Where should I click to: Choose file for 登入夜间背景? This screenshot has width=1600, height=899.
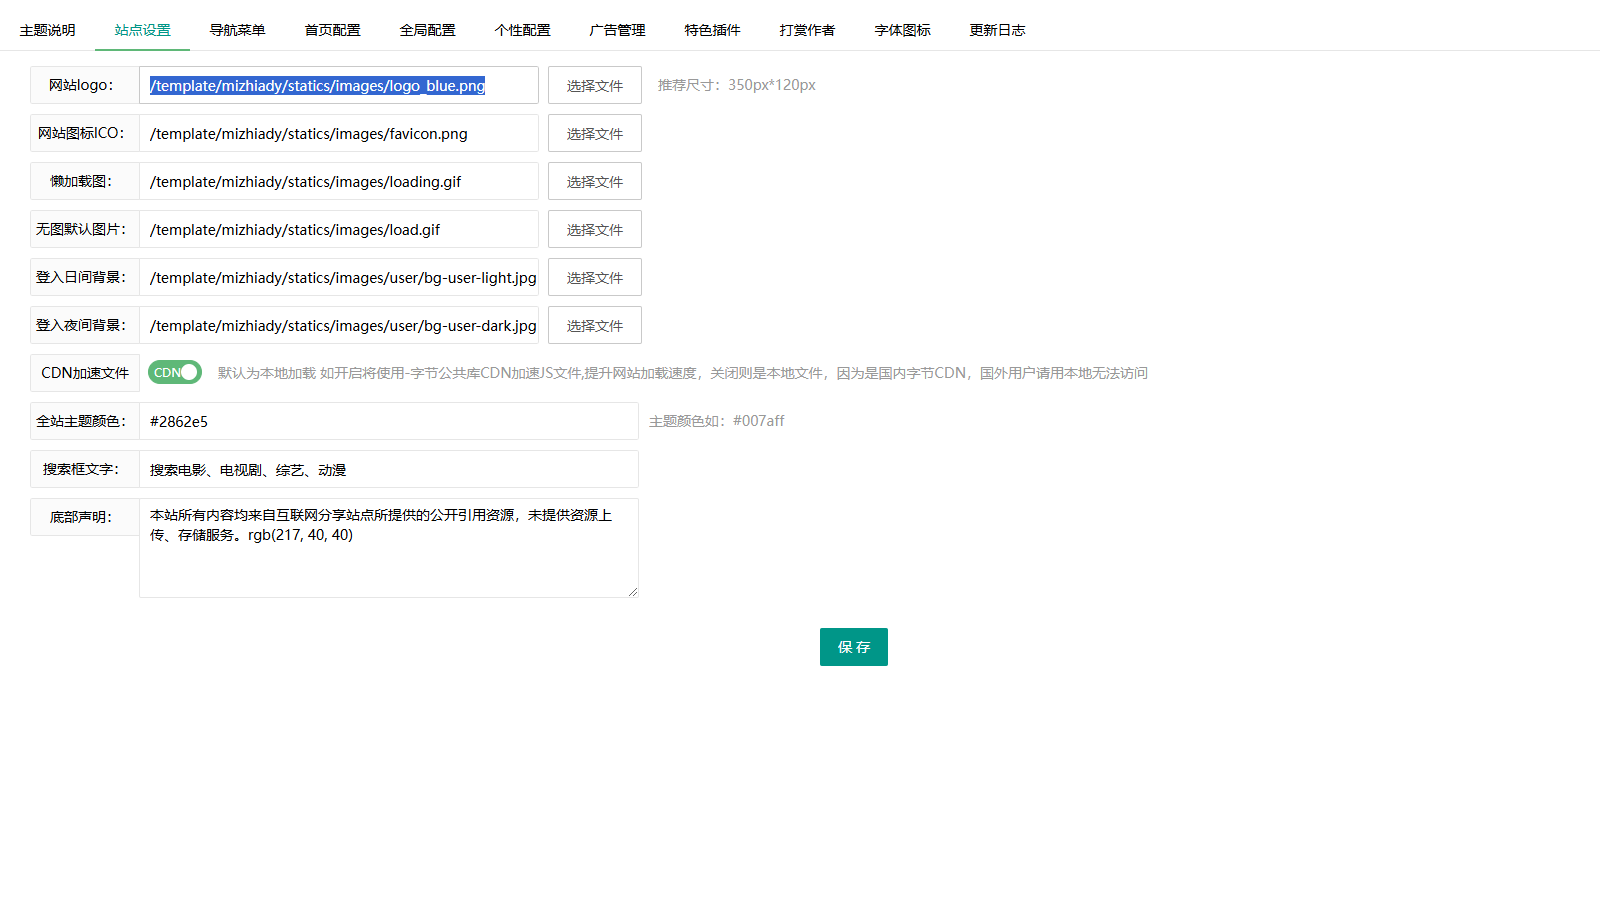point(594,326)
